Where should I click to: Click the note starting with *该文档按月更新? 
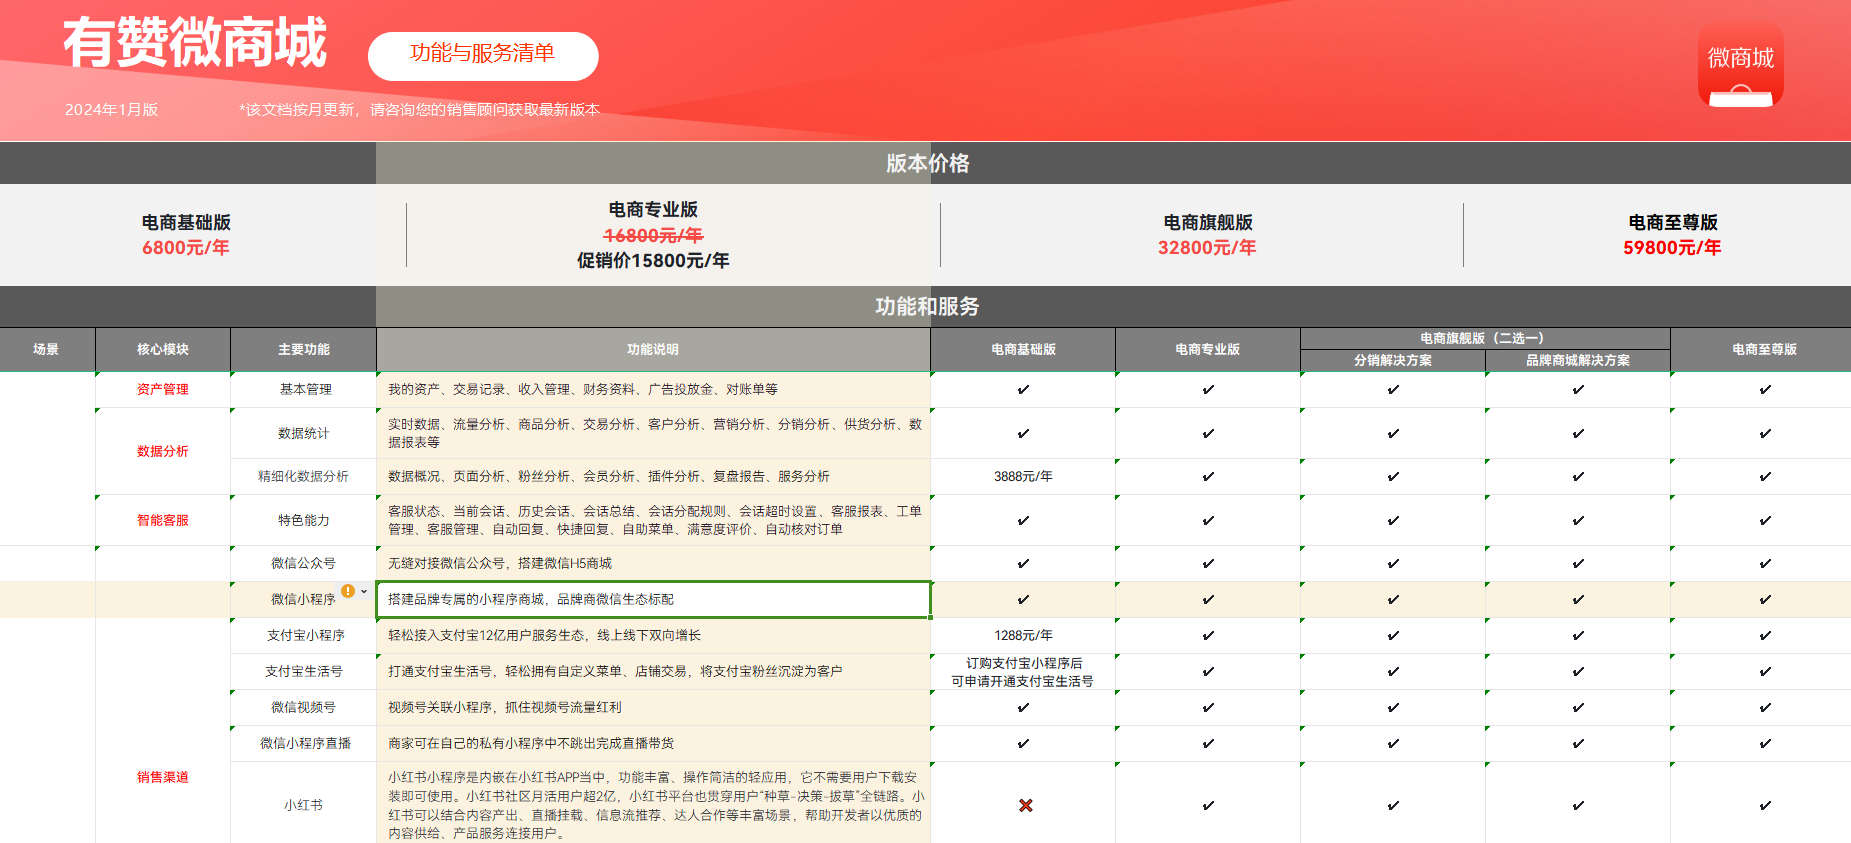click(419, 110)
